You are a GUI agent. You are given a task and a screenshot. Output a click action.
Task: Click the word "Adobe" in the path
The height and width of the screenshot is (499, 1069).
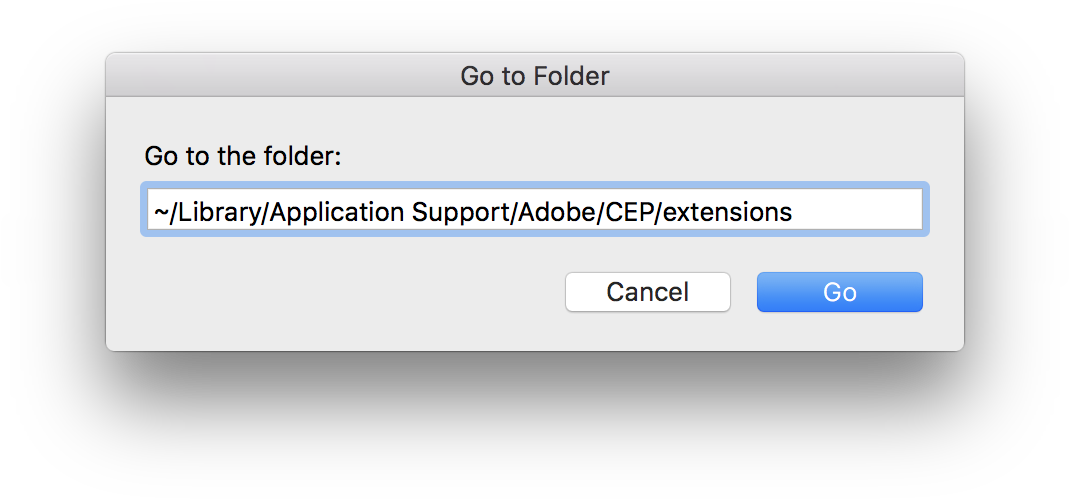coord(550,211)
